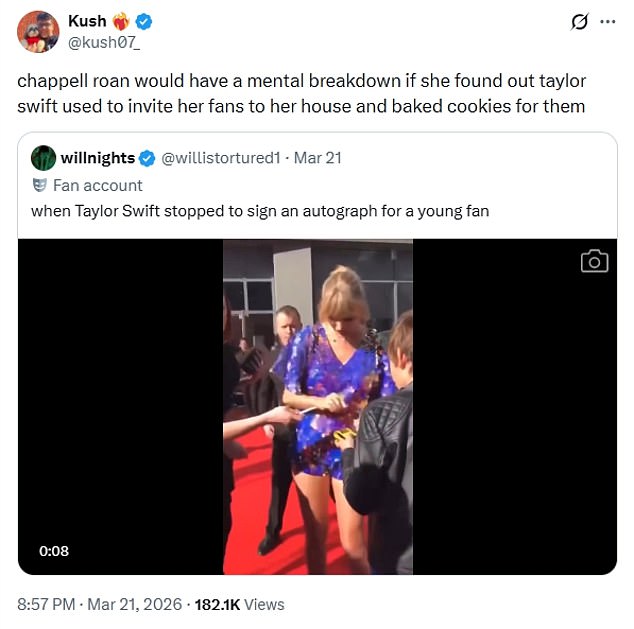Image resolution: width=634 pixels, height=629 pixels.
Task: Open the willnights avatar in quoted post
Action: 43,158
